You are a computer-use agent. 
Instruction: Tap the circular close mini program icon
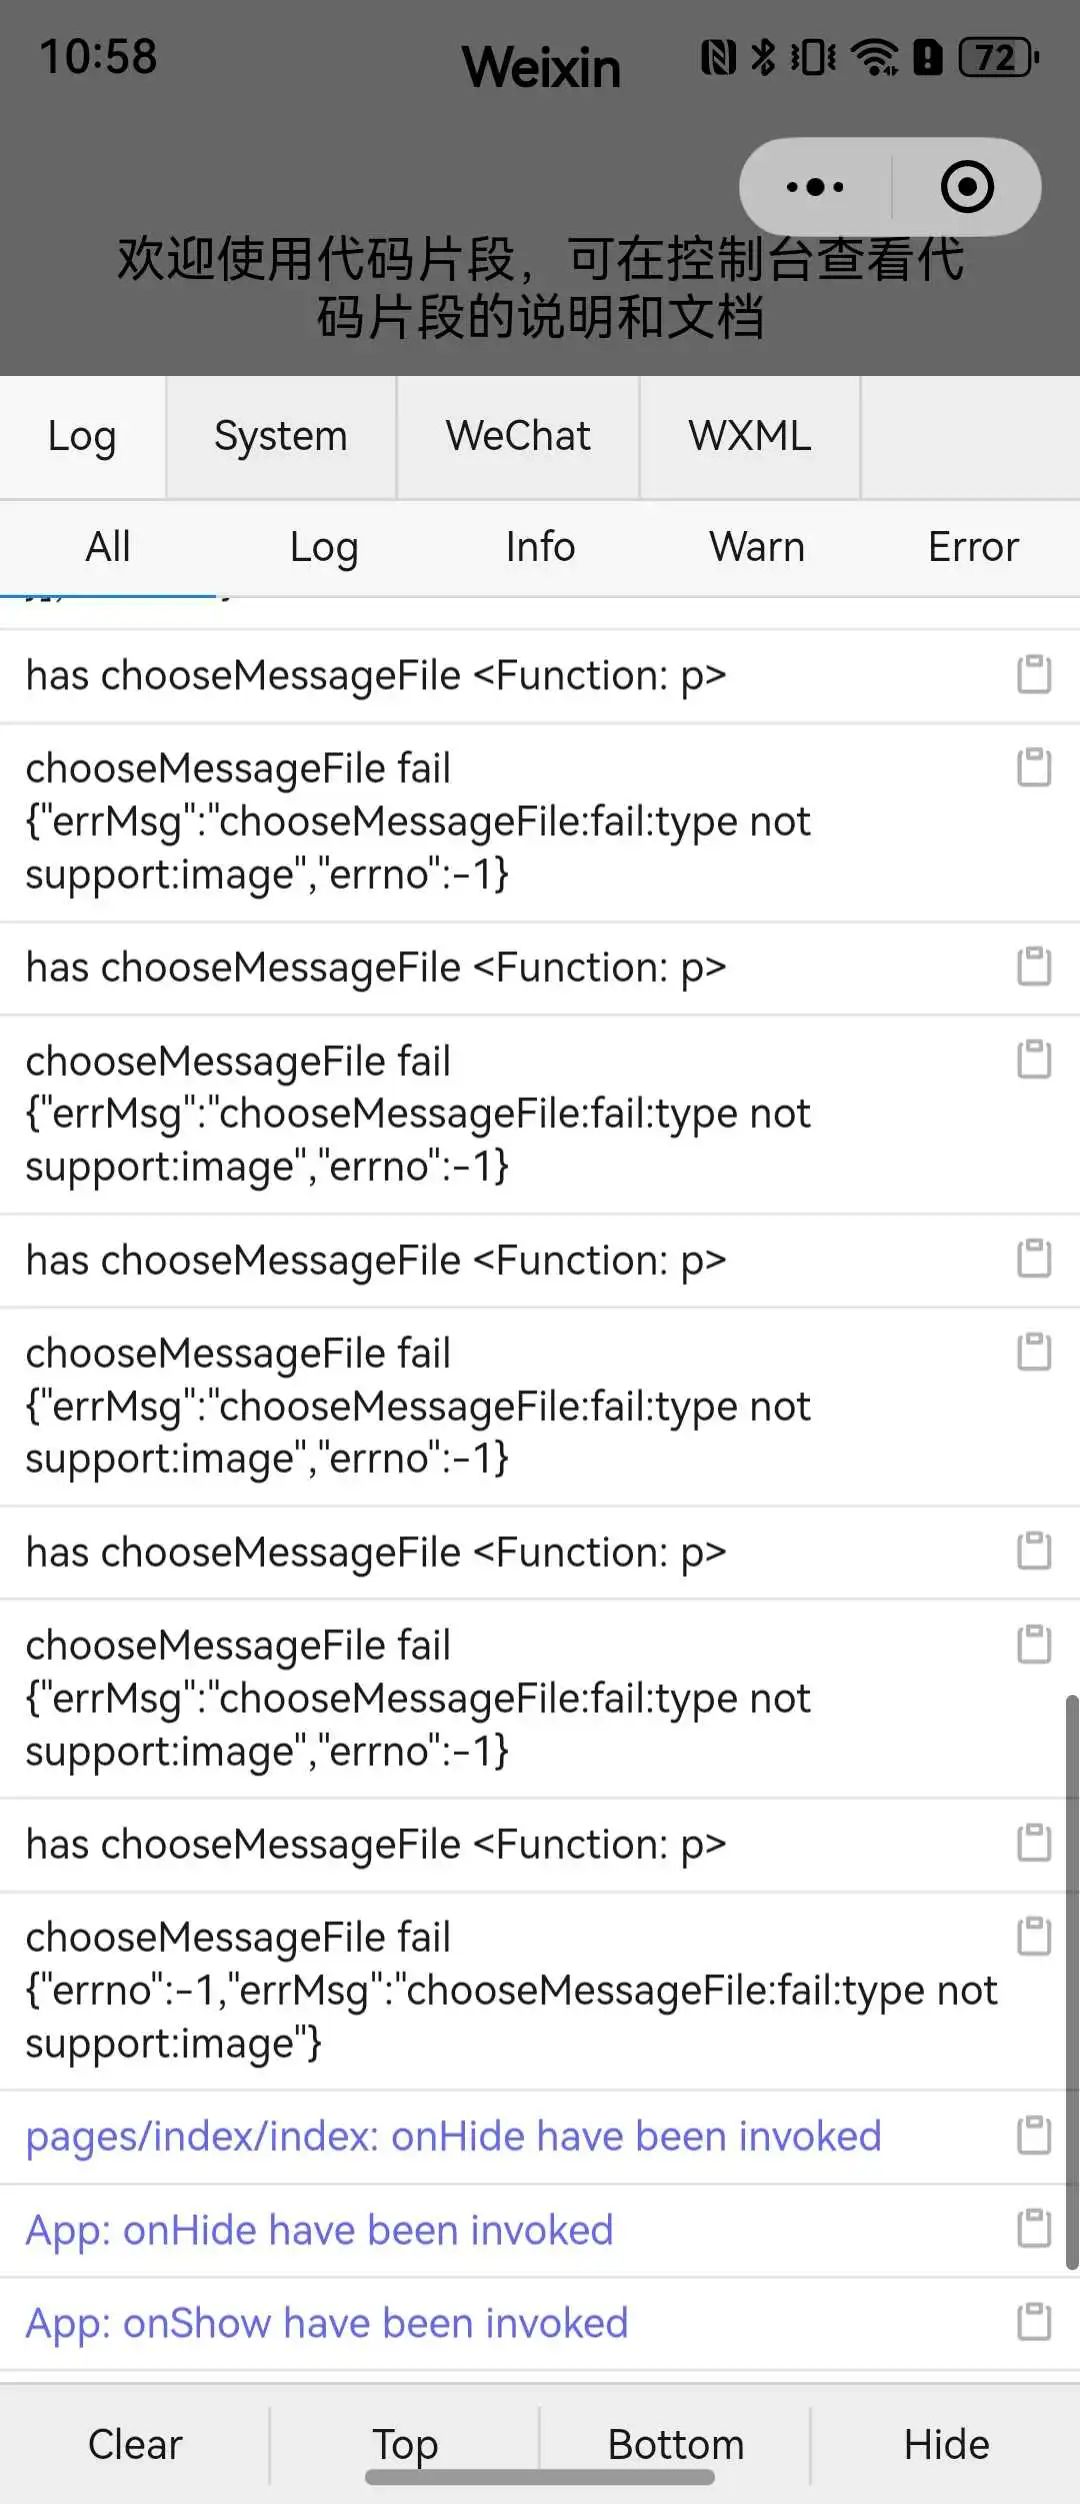coord(967,187)
